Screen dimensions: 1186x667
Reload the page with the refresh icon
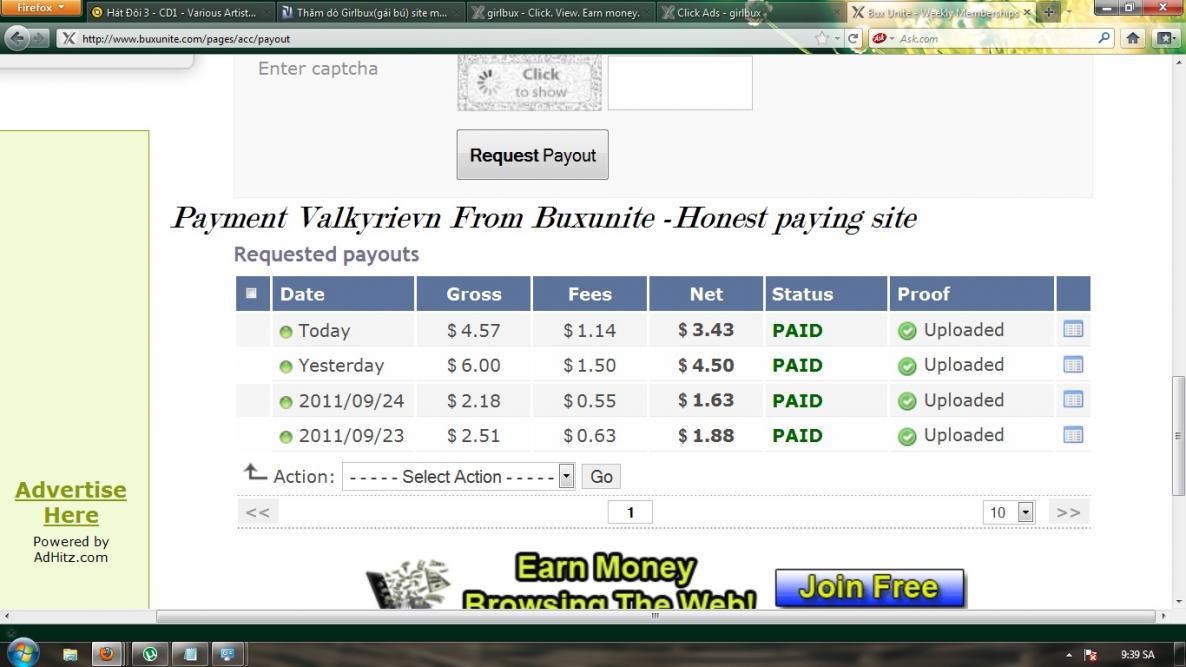853,38
